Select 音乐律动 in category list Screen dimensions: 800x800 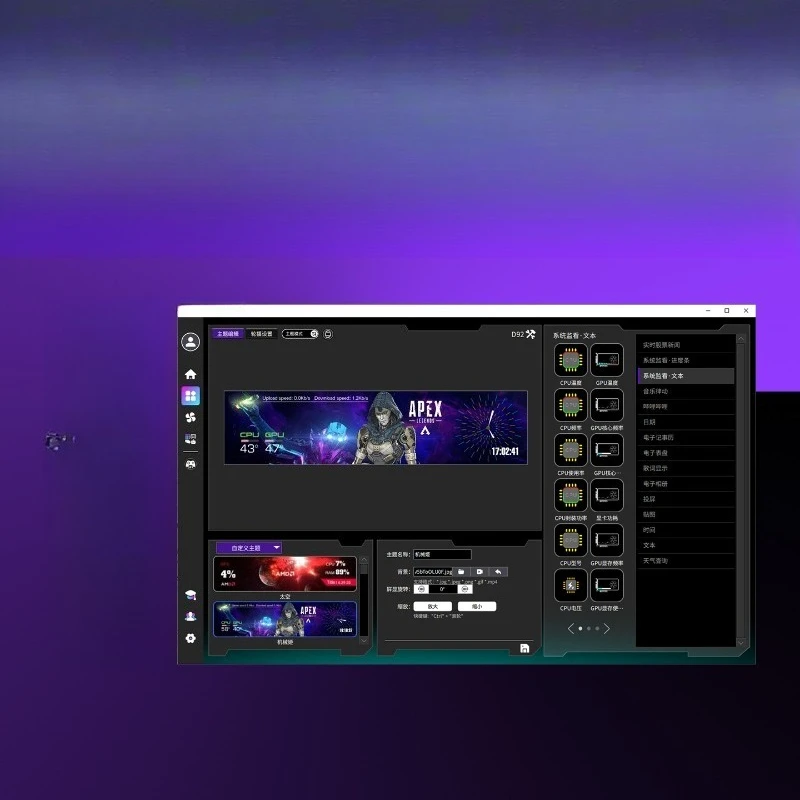pos(686,391)
